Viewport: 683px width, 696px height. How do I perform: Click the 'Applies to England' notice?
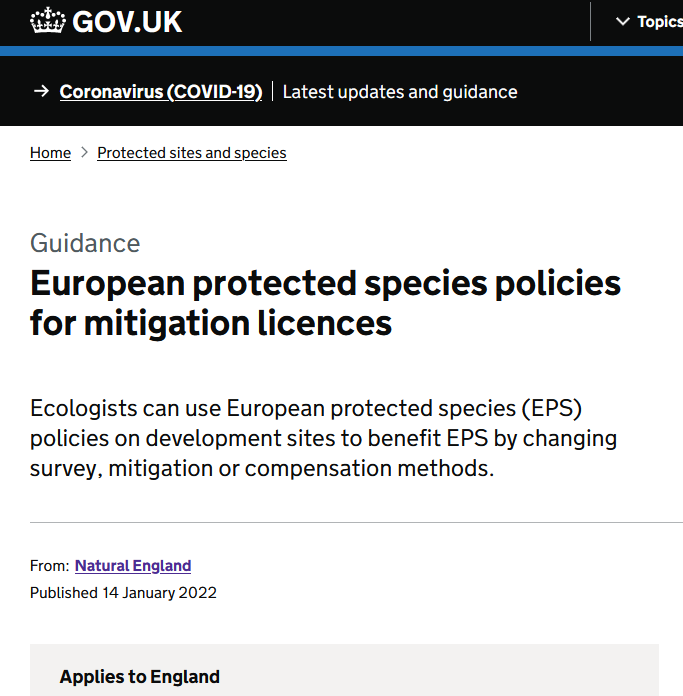click(140, 677)
